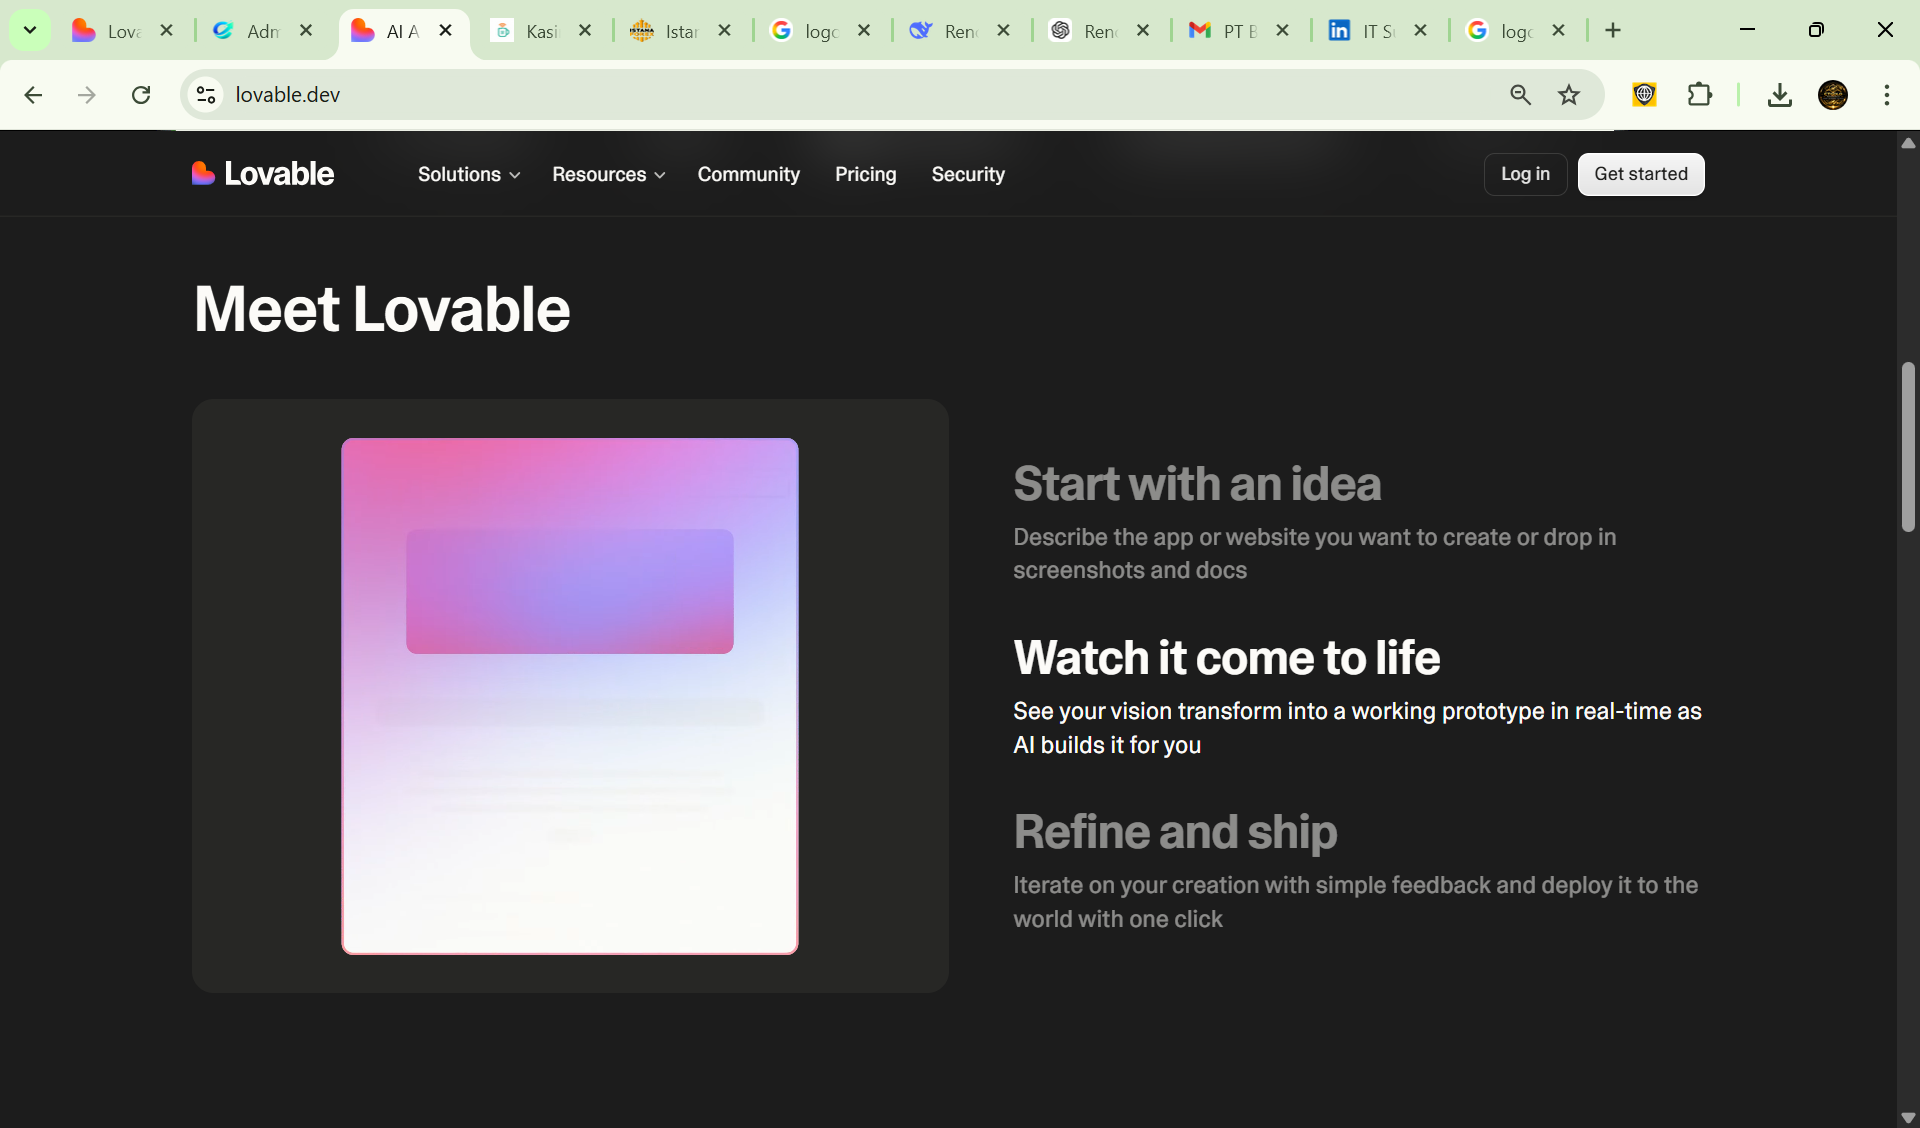This screenshot has height=1128, width=1920.
Task: Bookmark this page with the star icon
Action: click(x=1569, y=95)
